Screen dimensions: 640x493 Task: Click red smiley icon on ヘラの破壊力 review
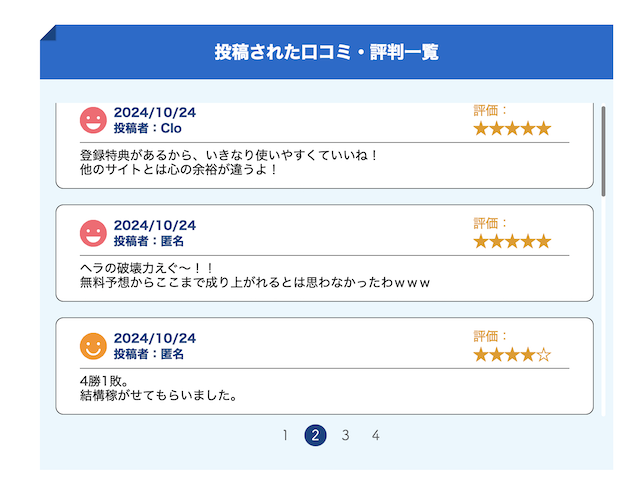[93, 233]
